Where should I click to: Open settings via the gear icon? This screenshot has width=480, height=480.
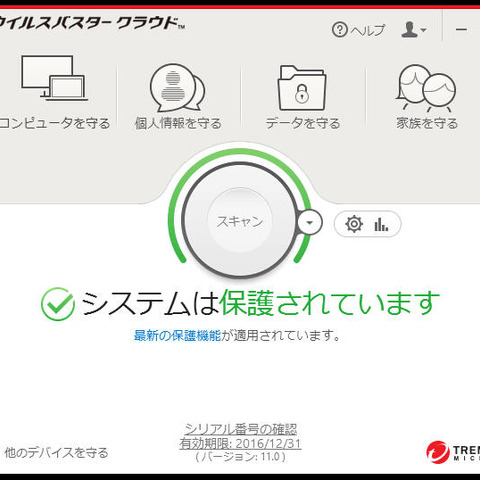pos(354,224)
